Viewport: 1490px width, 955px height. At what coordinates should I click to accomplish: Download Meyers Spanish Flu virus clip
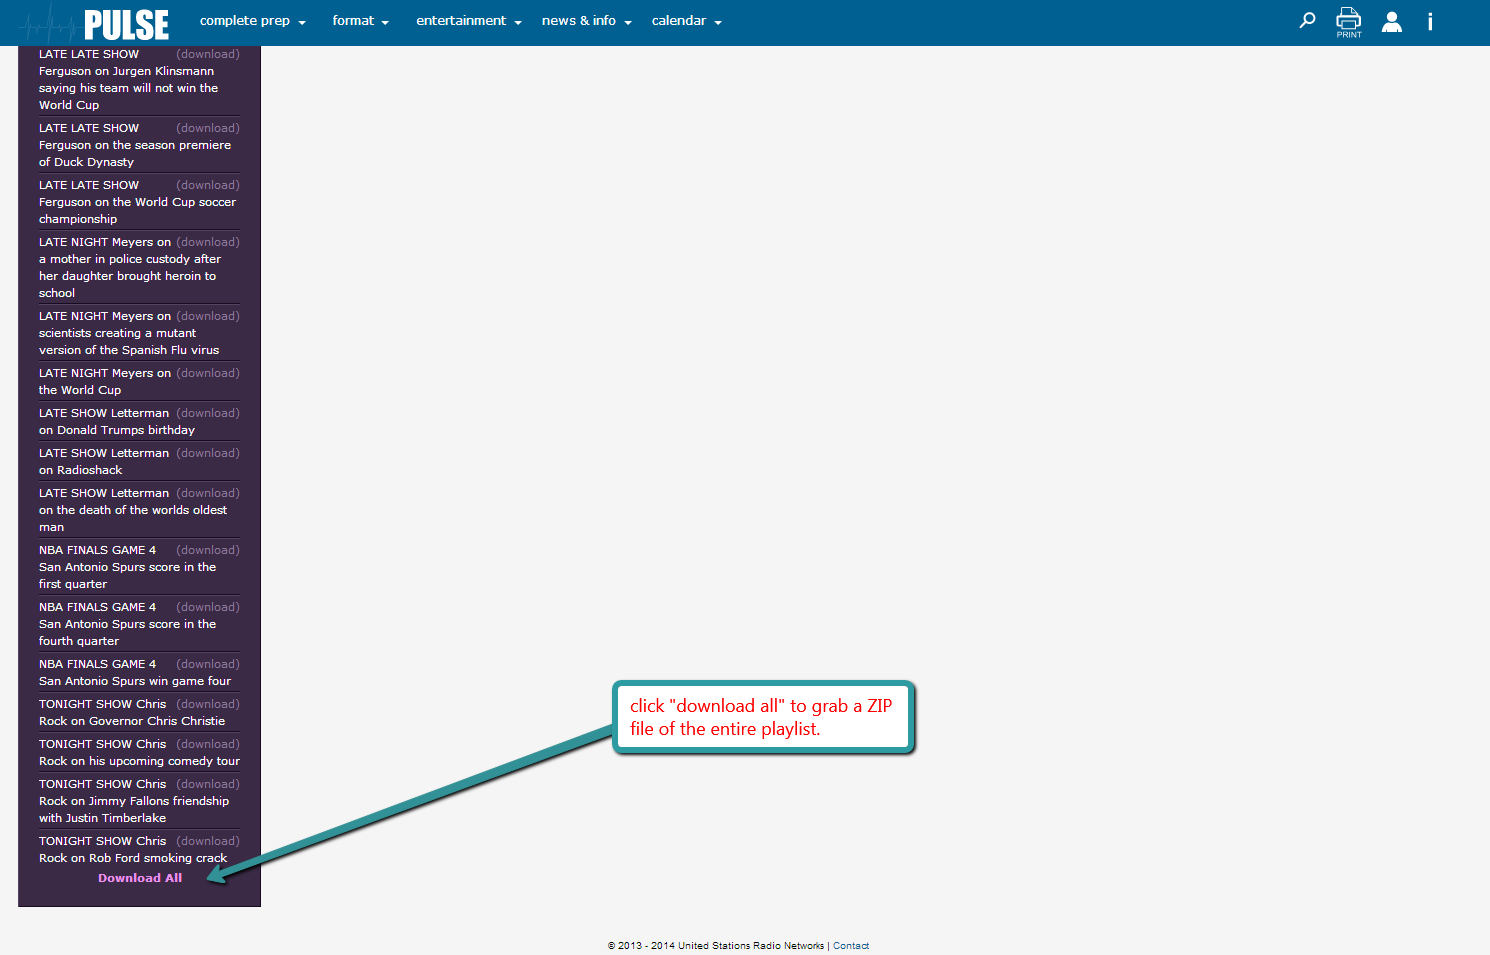[208, 316]
